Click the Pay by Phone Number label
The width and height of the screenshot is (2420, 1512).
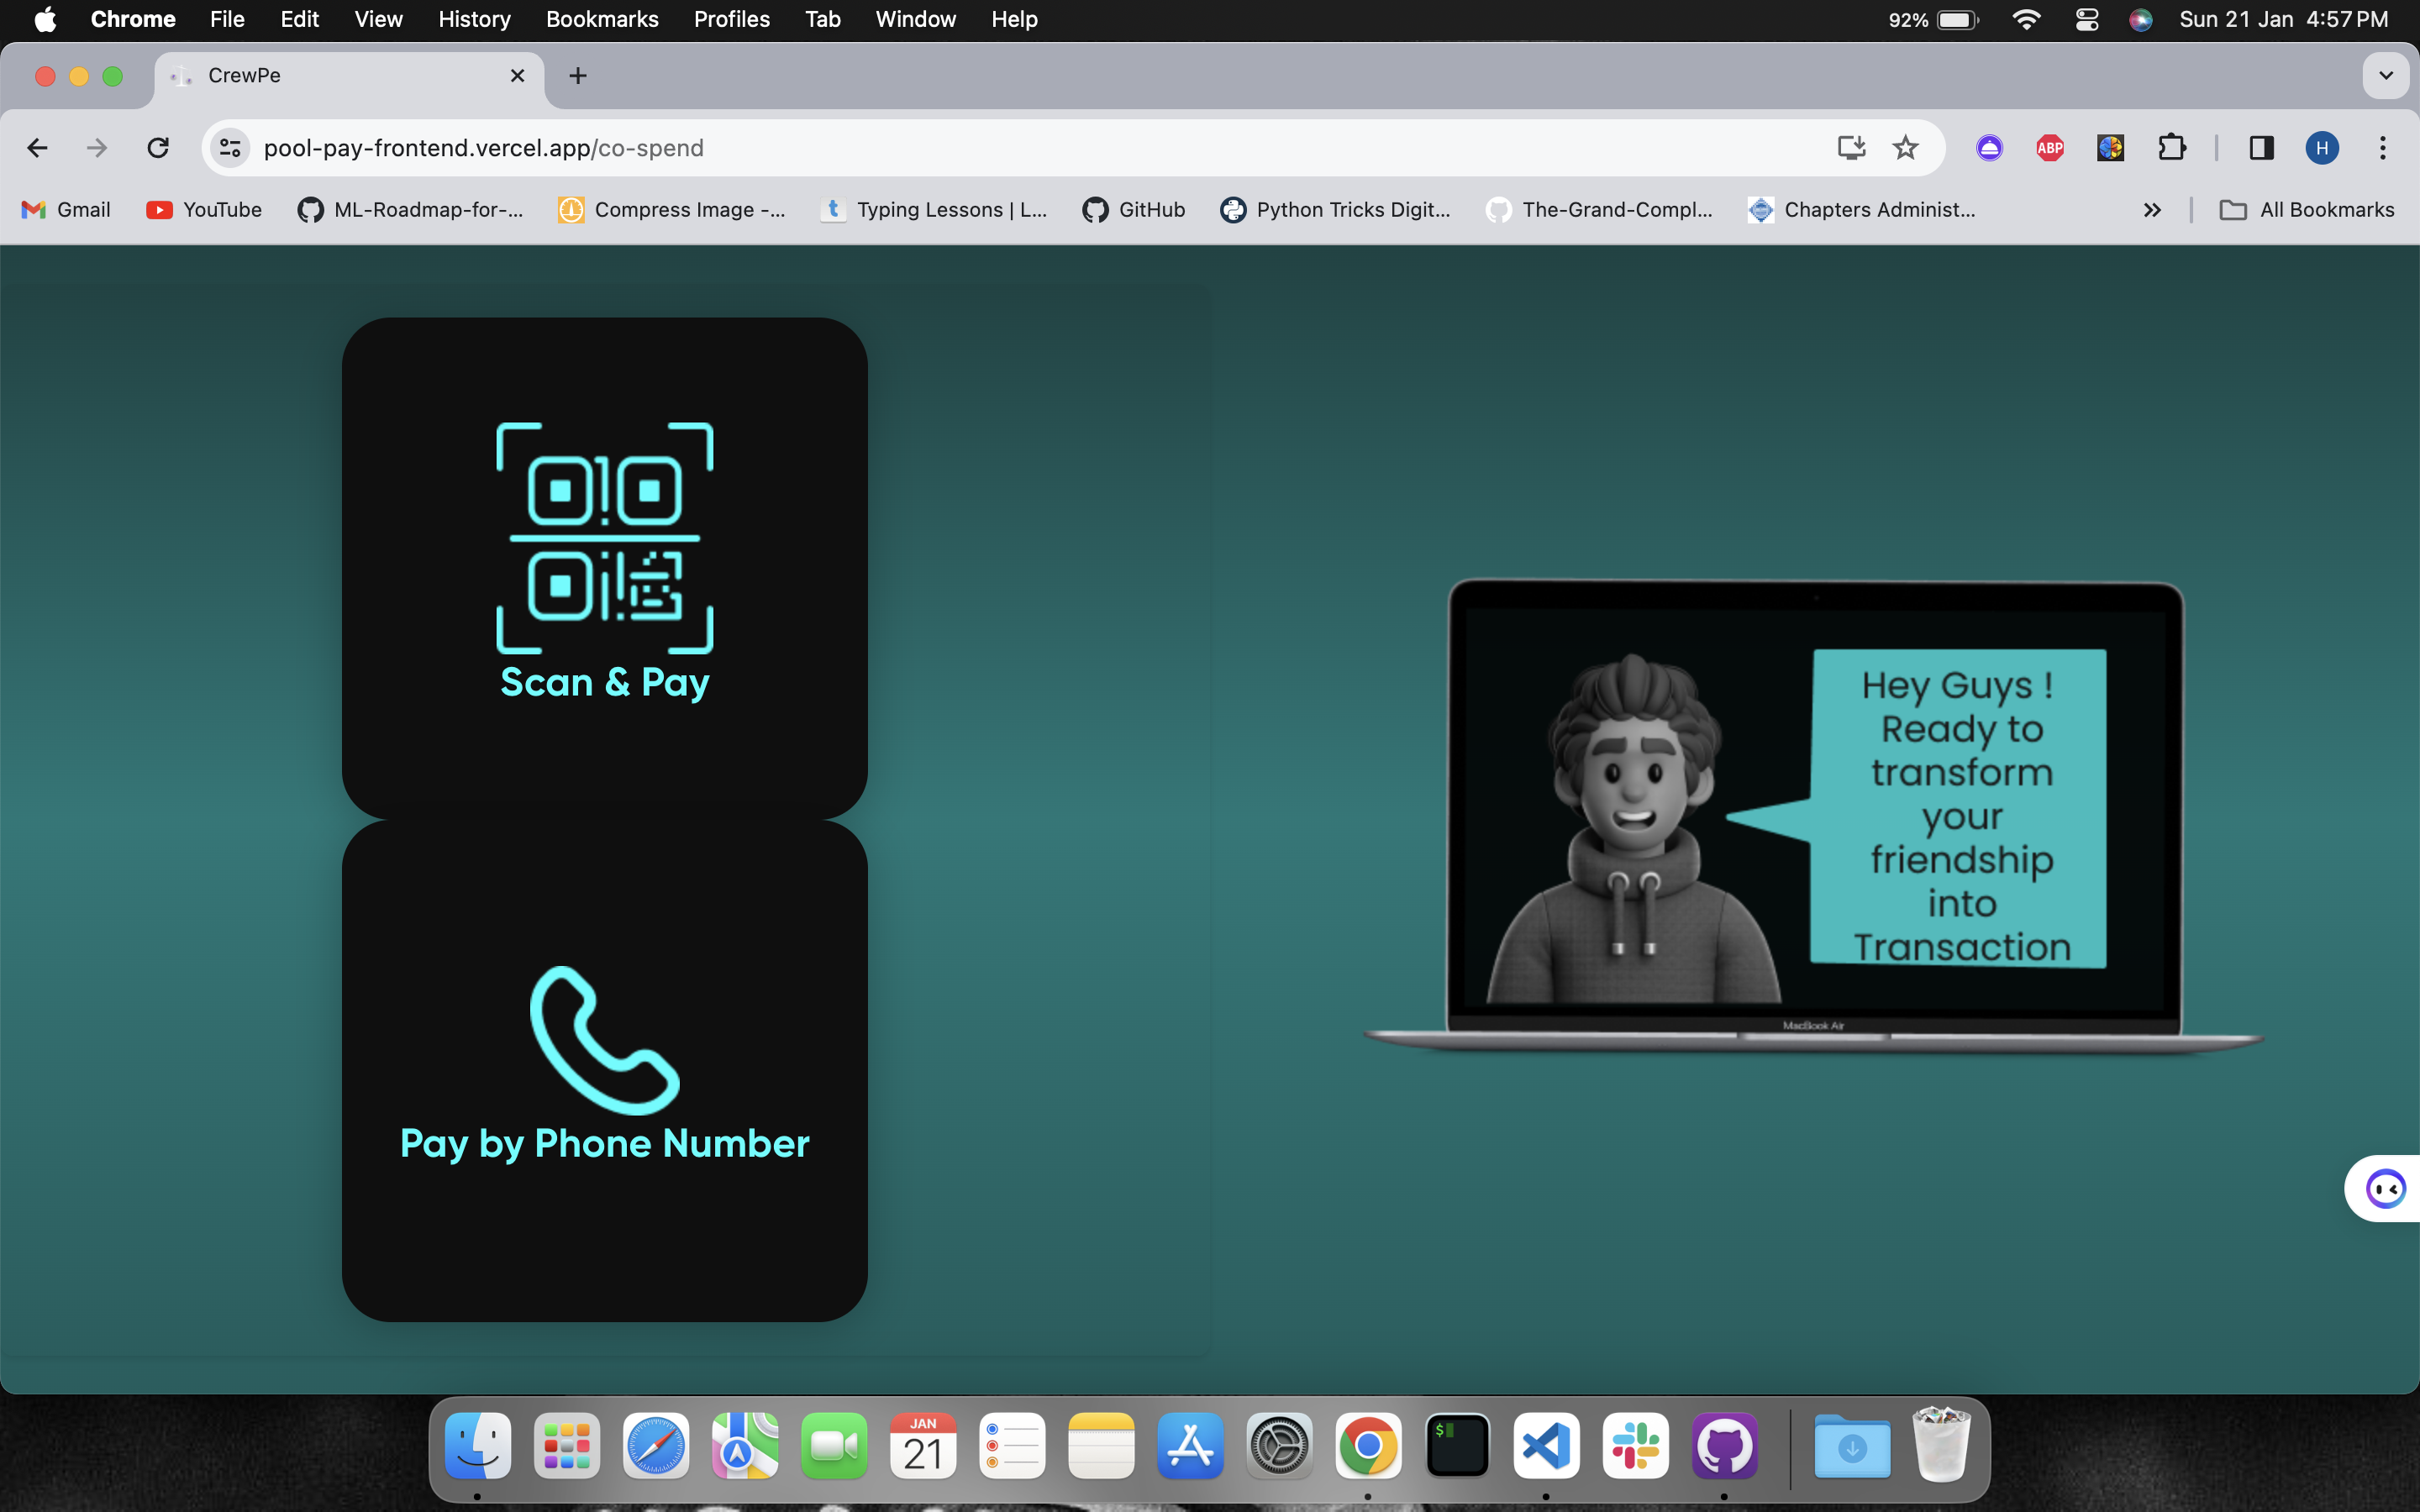click(604, 1143)
